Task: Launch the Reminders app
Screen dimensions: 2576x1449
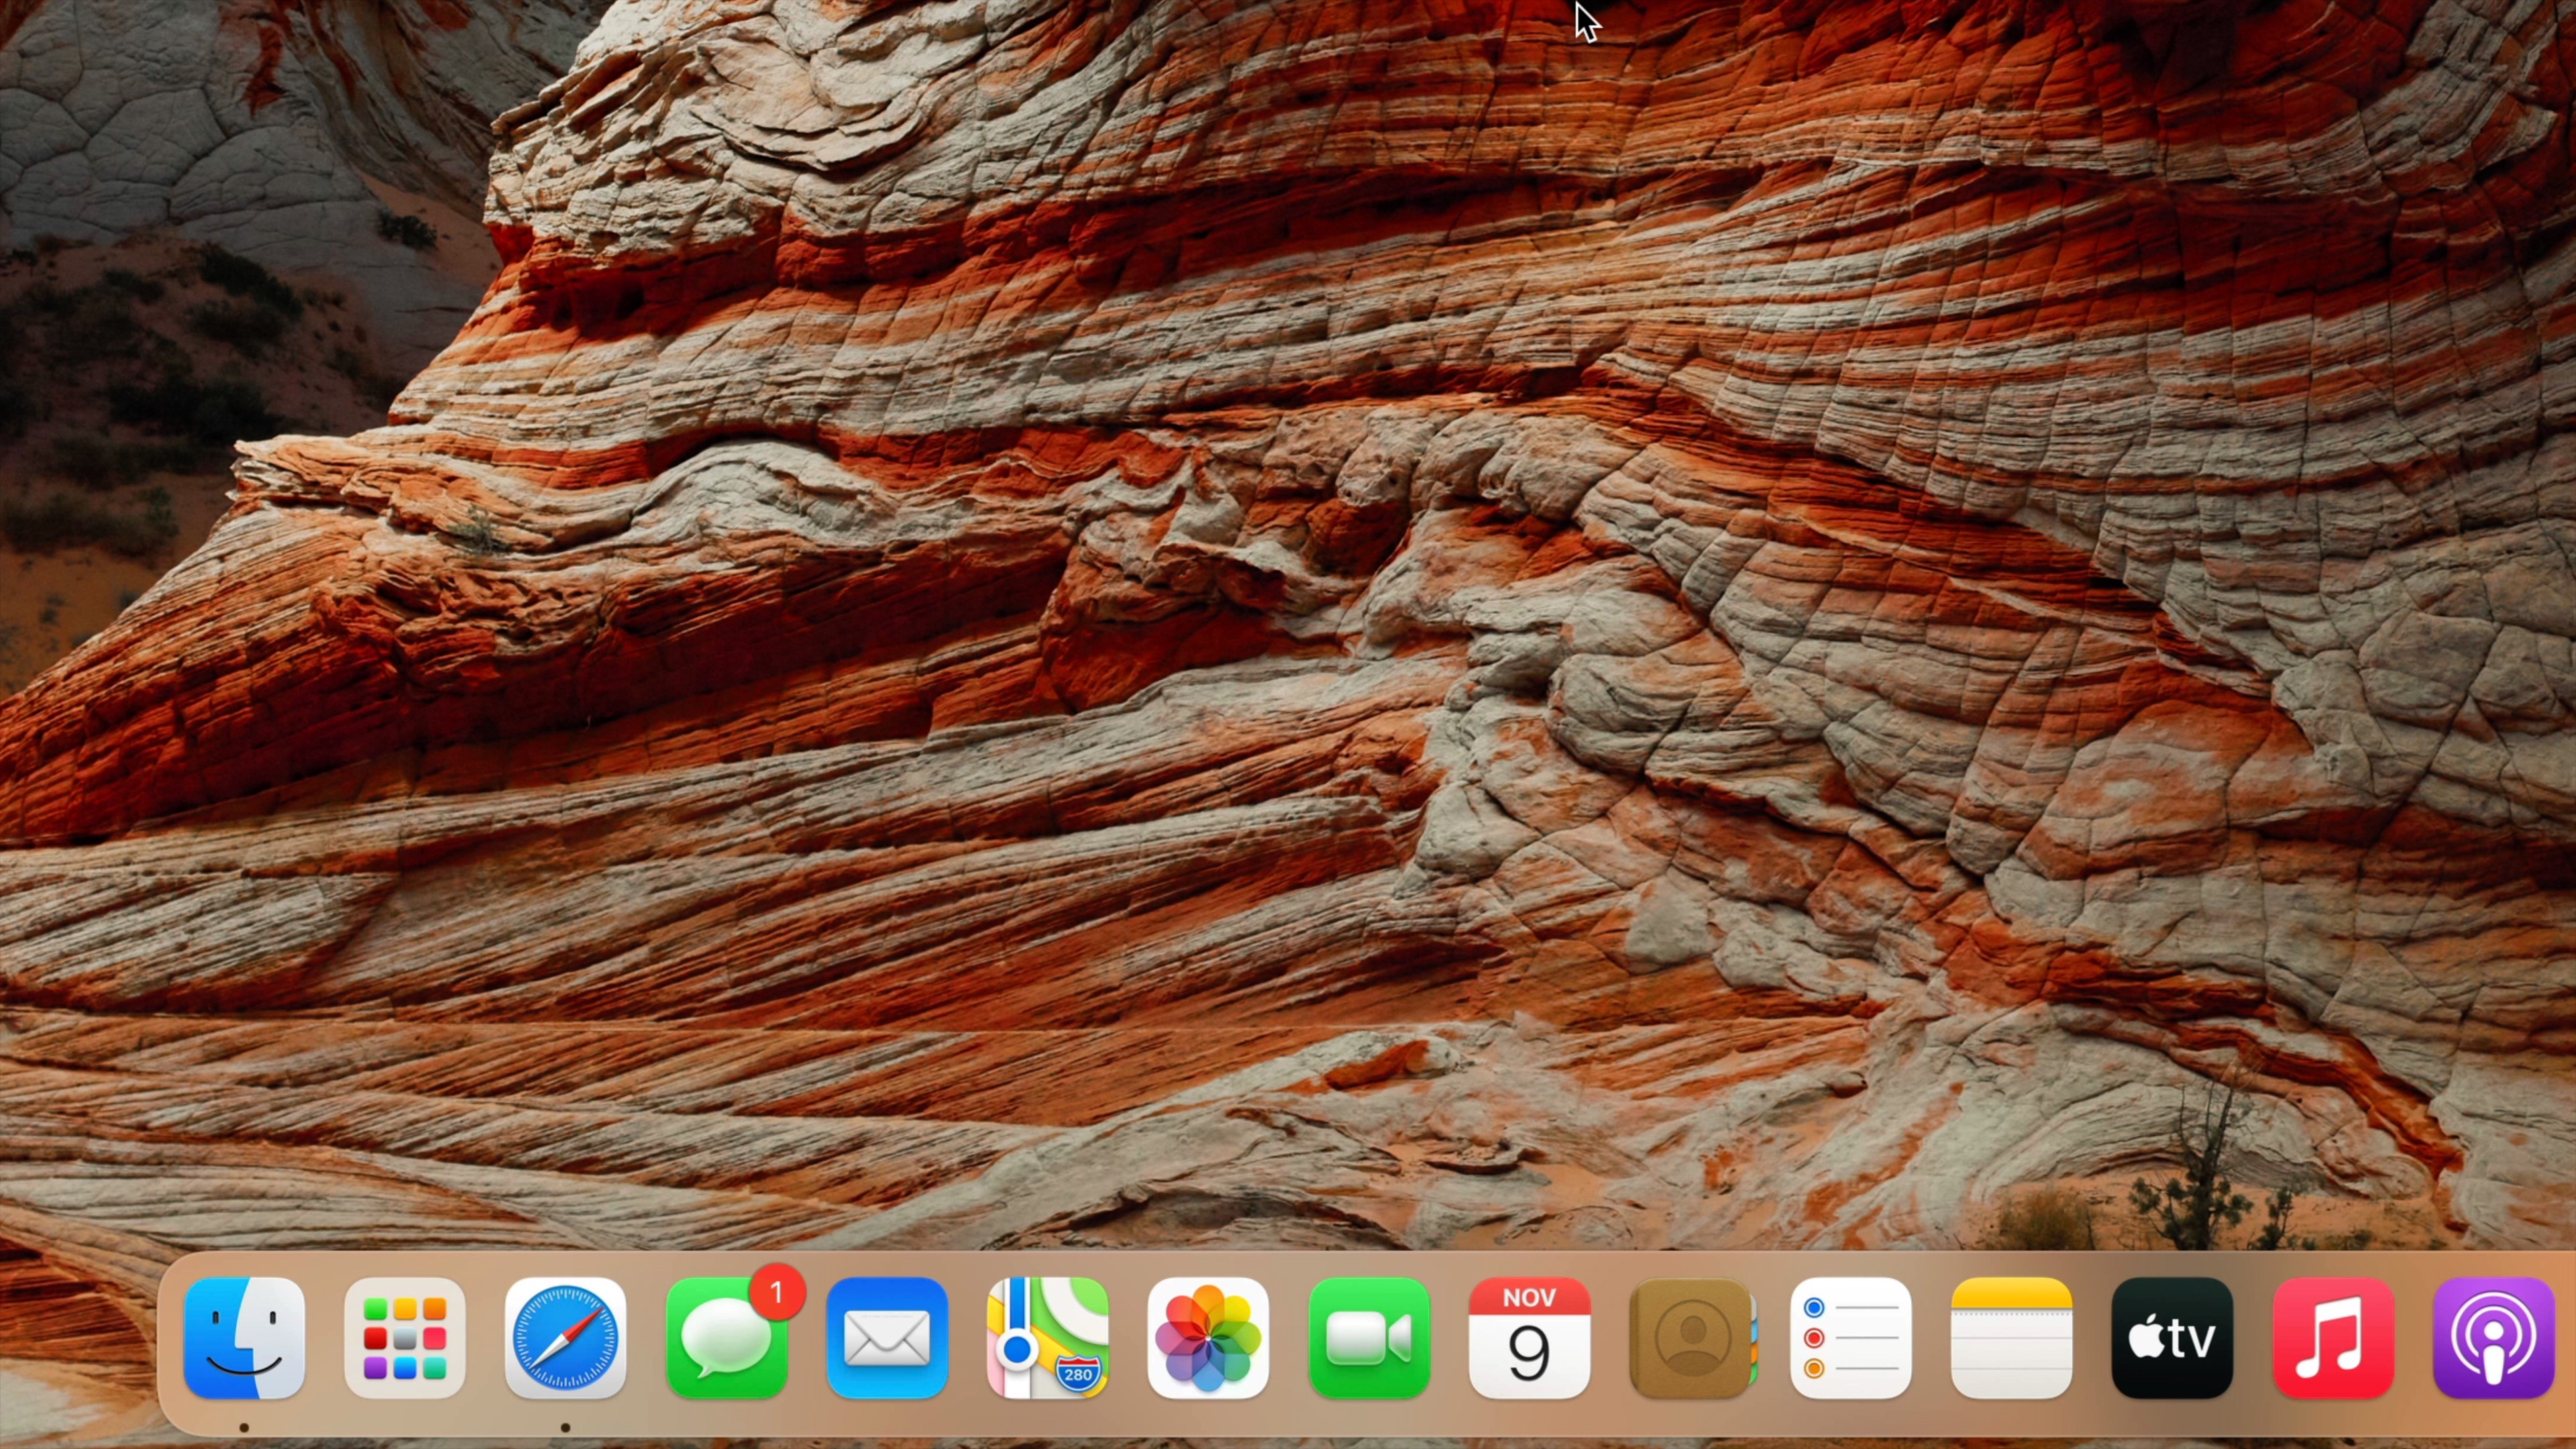Action: click(1851, 1337)
